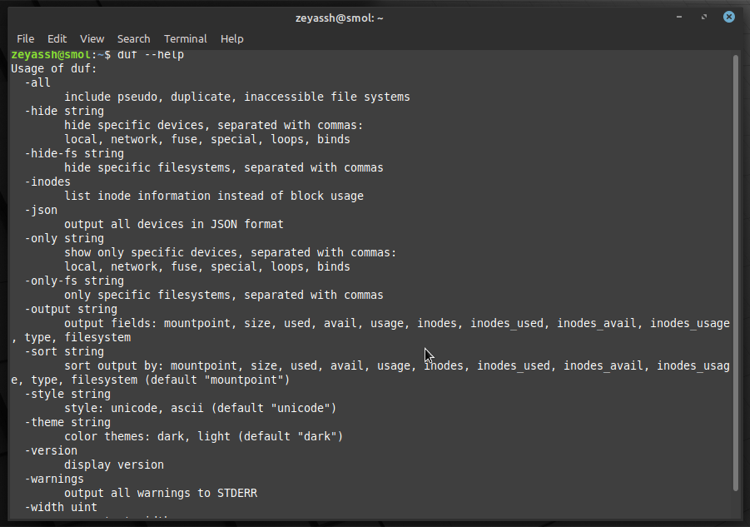Close the terminal window
This screenshot has width=750, height=527.
(729, 17)
